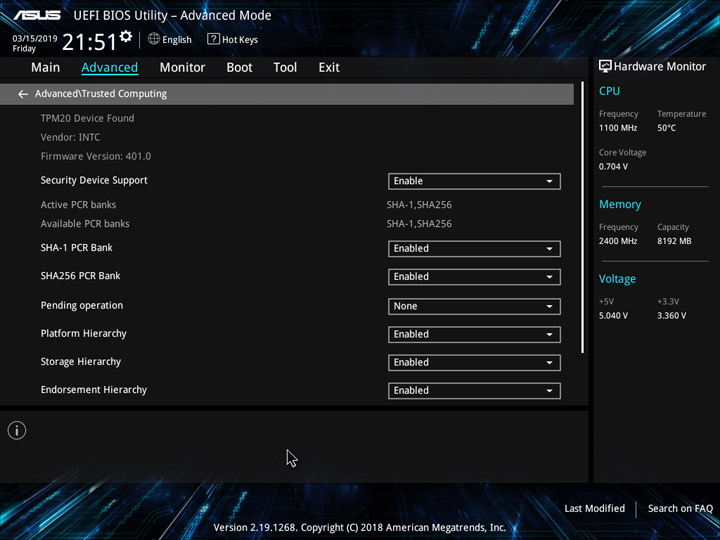720x540 pixels.
Task: Click the globe language icon
Action: (154, 39)
